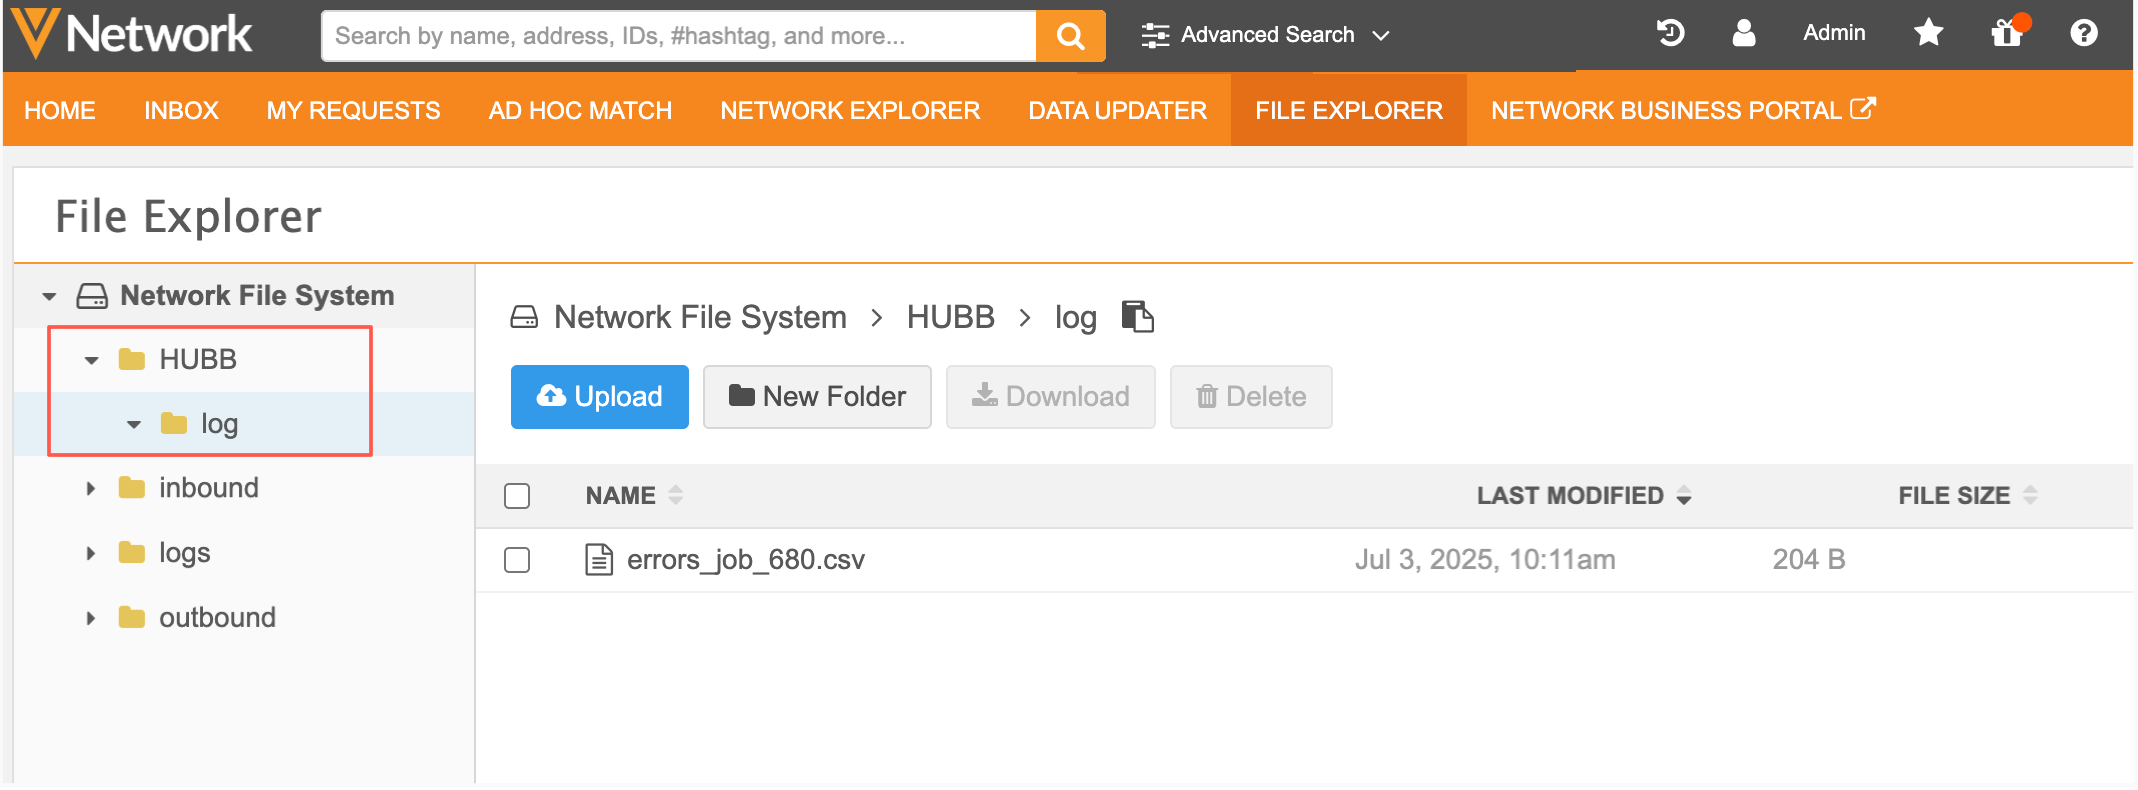Viewport: 2138px width, 790px height.
Task: Click the Network File System drive icon in tree
Action: [92, 296]
